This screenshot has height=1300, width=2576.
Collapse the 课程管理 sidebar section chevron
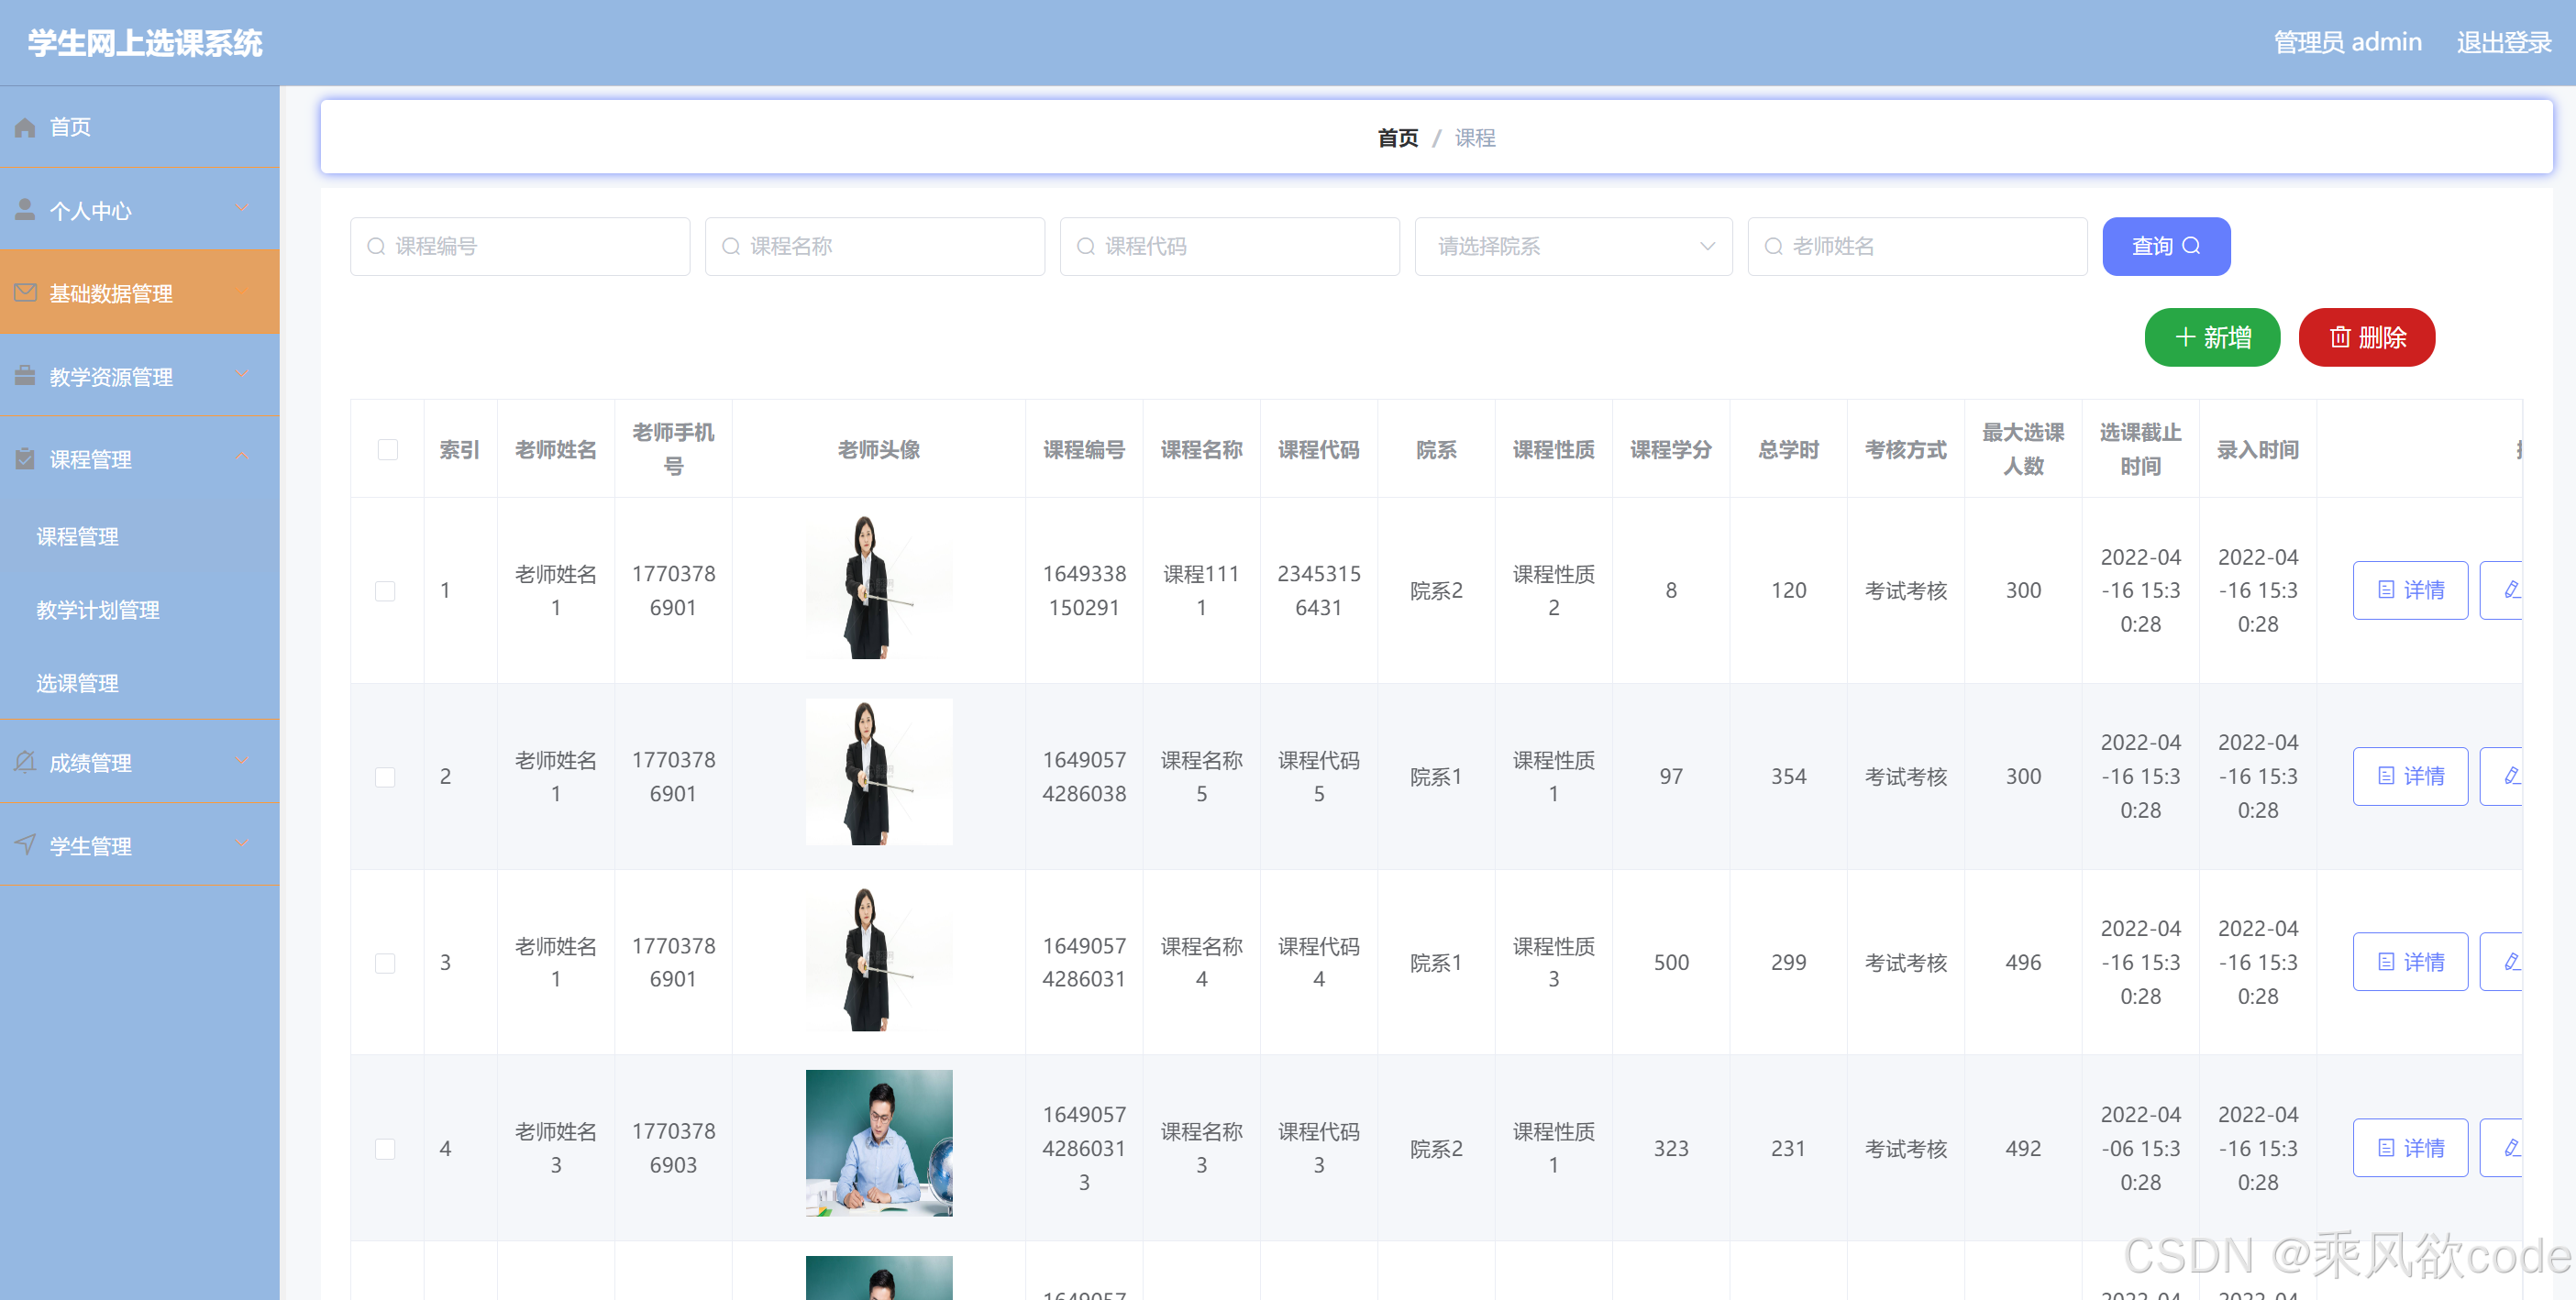241,457
